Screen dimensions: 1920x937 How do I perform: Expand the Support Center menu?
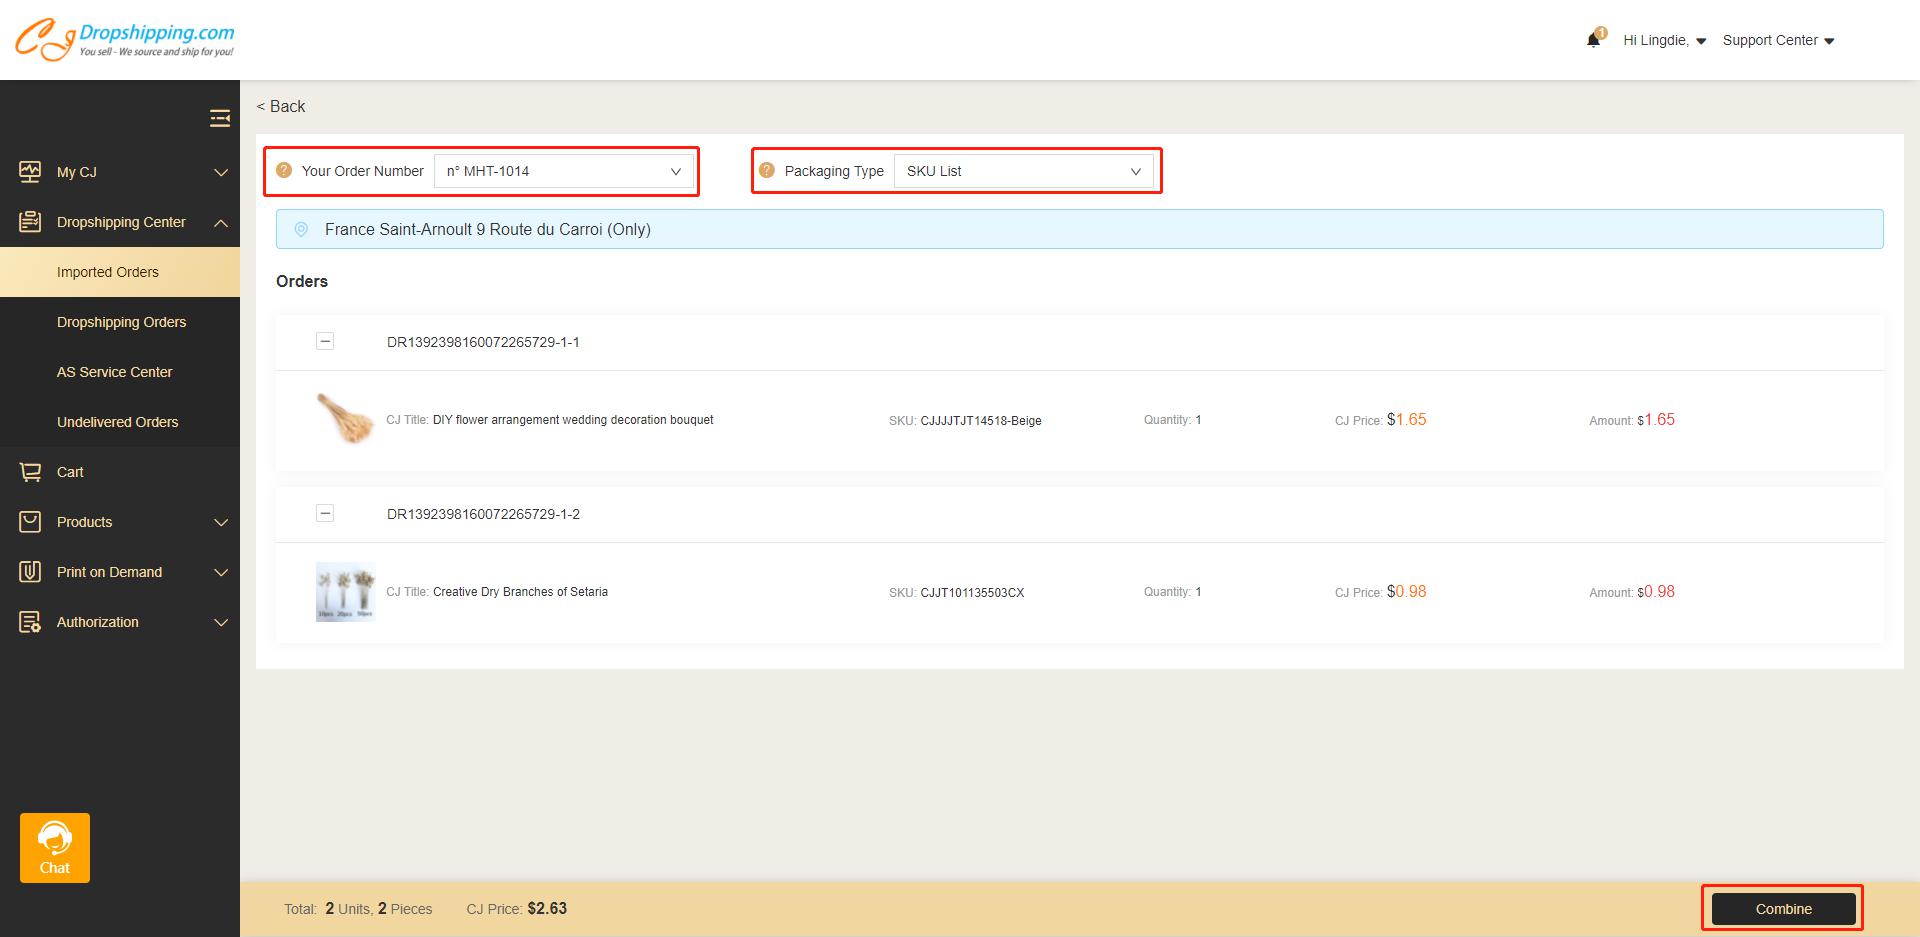point(1777,41)
